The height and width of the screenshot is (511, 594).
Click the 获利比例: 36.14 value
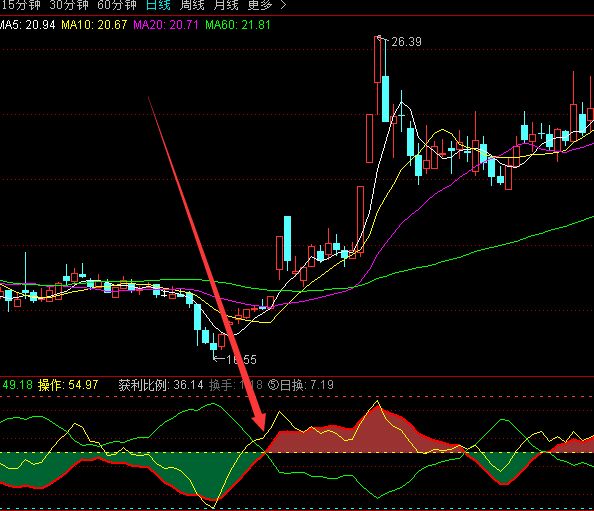[x=161, y=385]
